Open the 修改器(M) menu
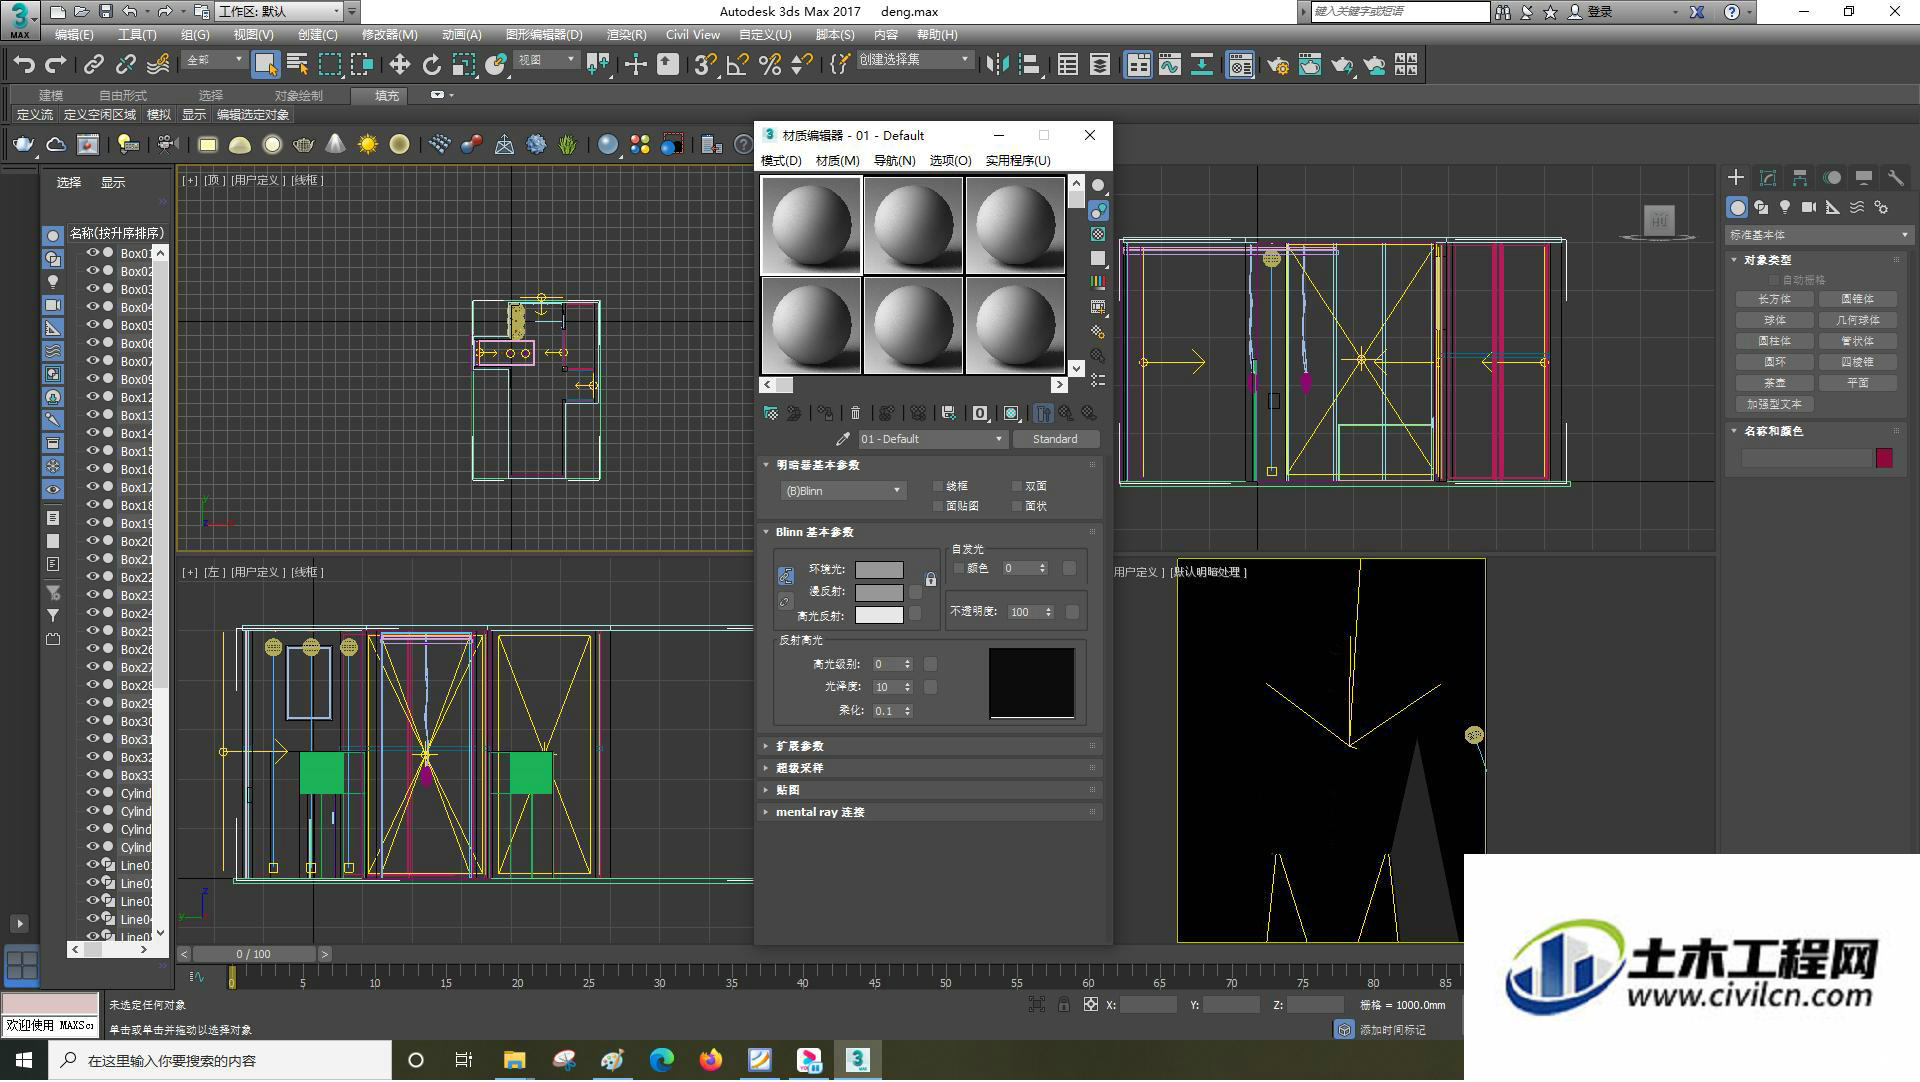Image resolution: width=1920 pixels, height=1082 pixels. (x=389, y=35)
